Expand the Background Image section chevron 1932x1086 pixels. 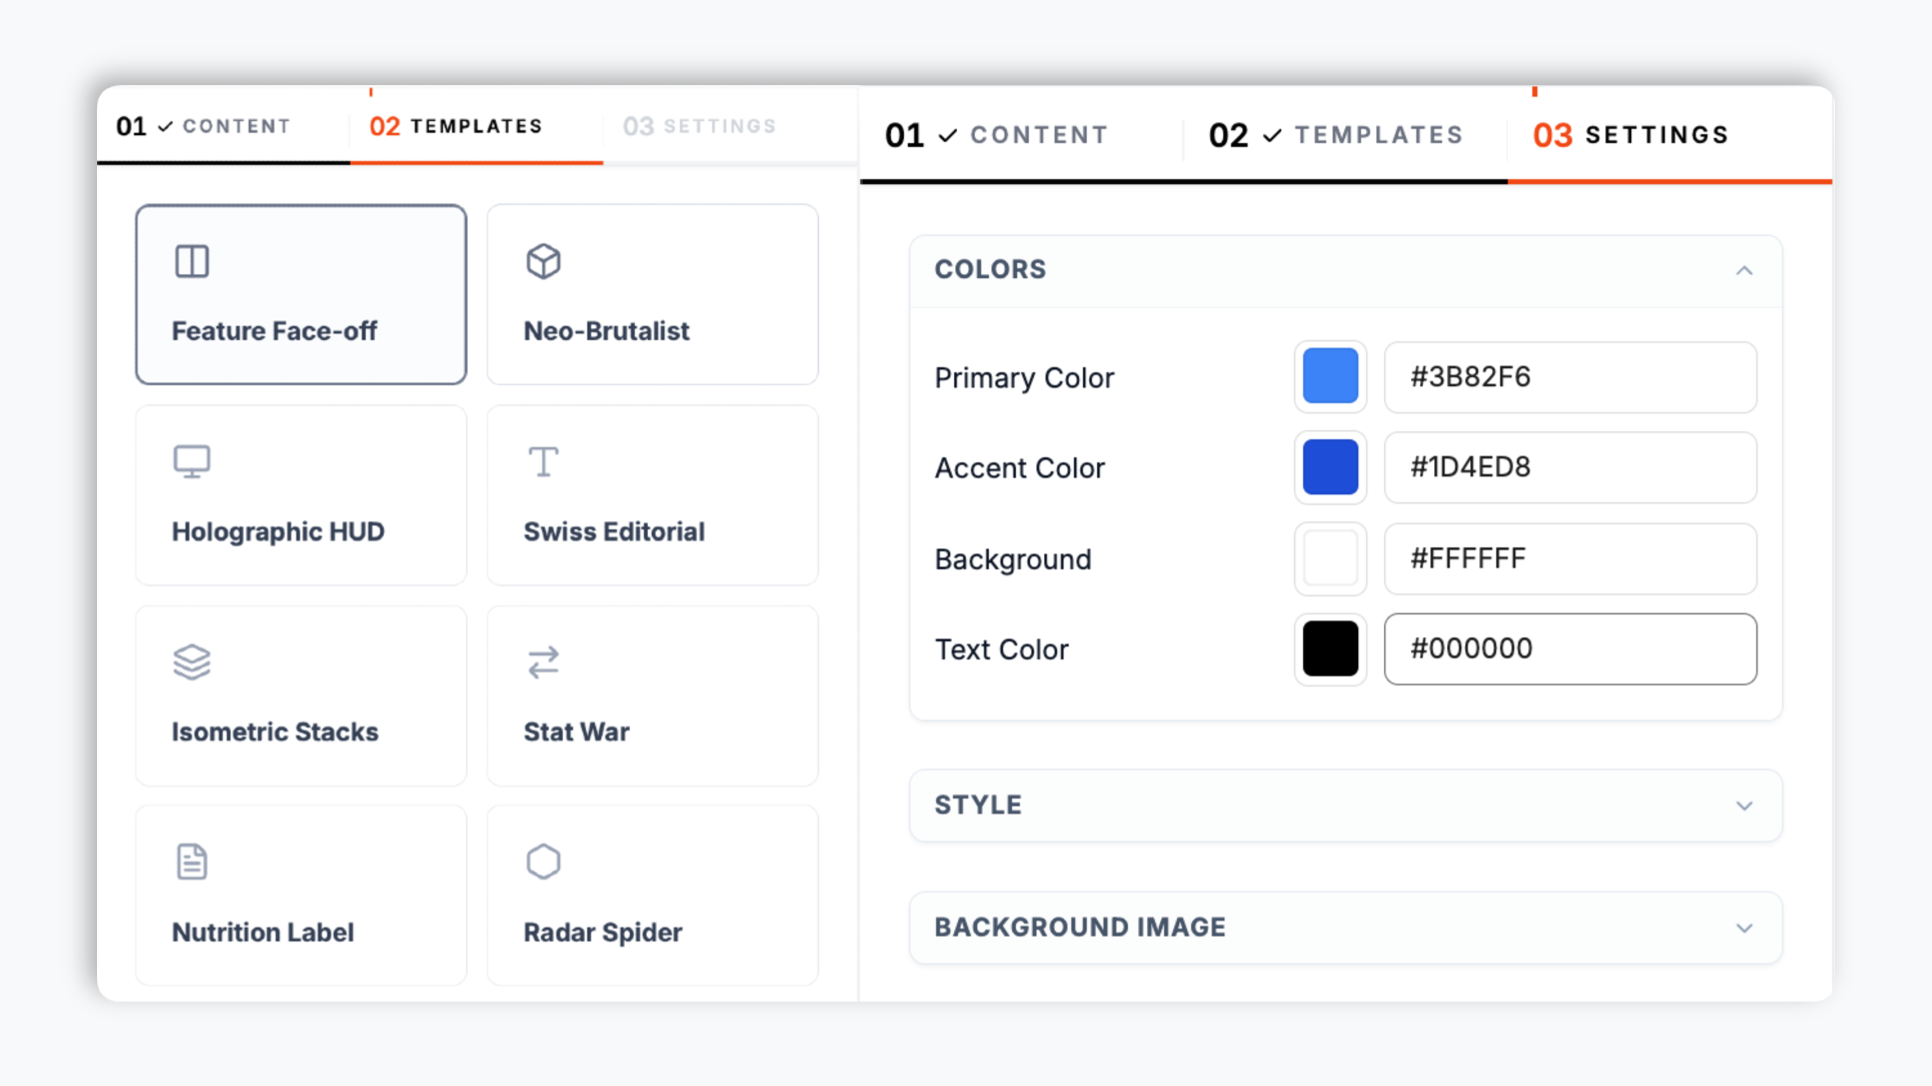coord(1744,928)
